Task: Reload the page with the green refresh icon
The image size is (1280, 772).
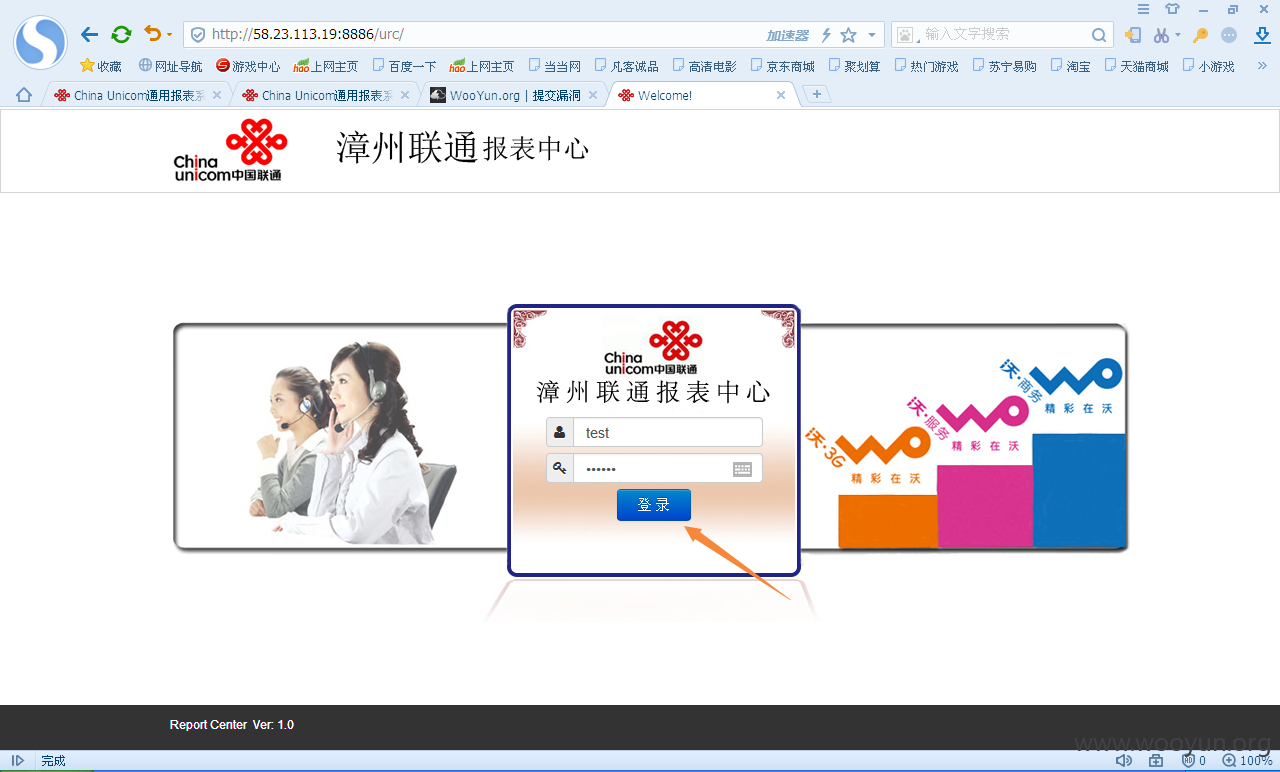Action: tap(121, 35)
